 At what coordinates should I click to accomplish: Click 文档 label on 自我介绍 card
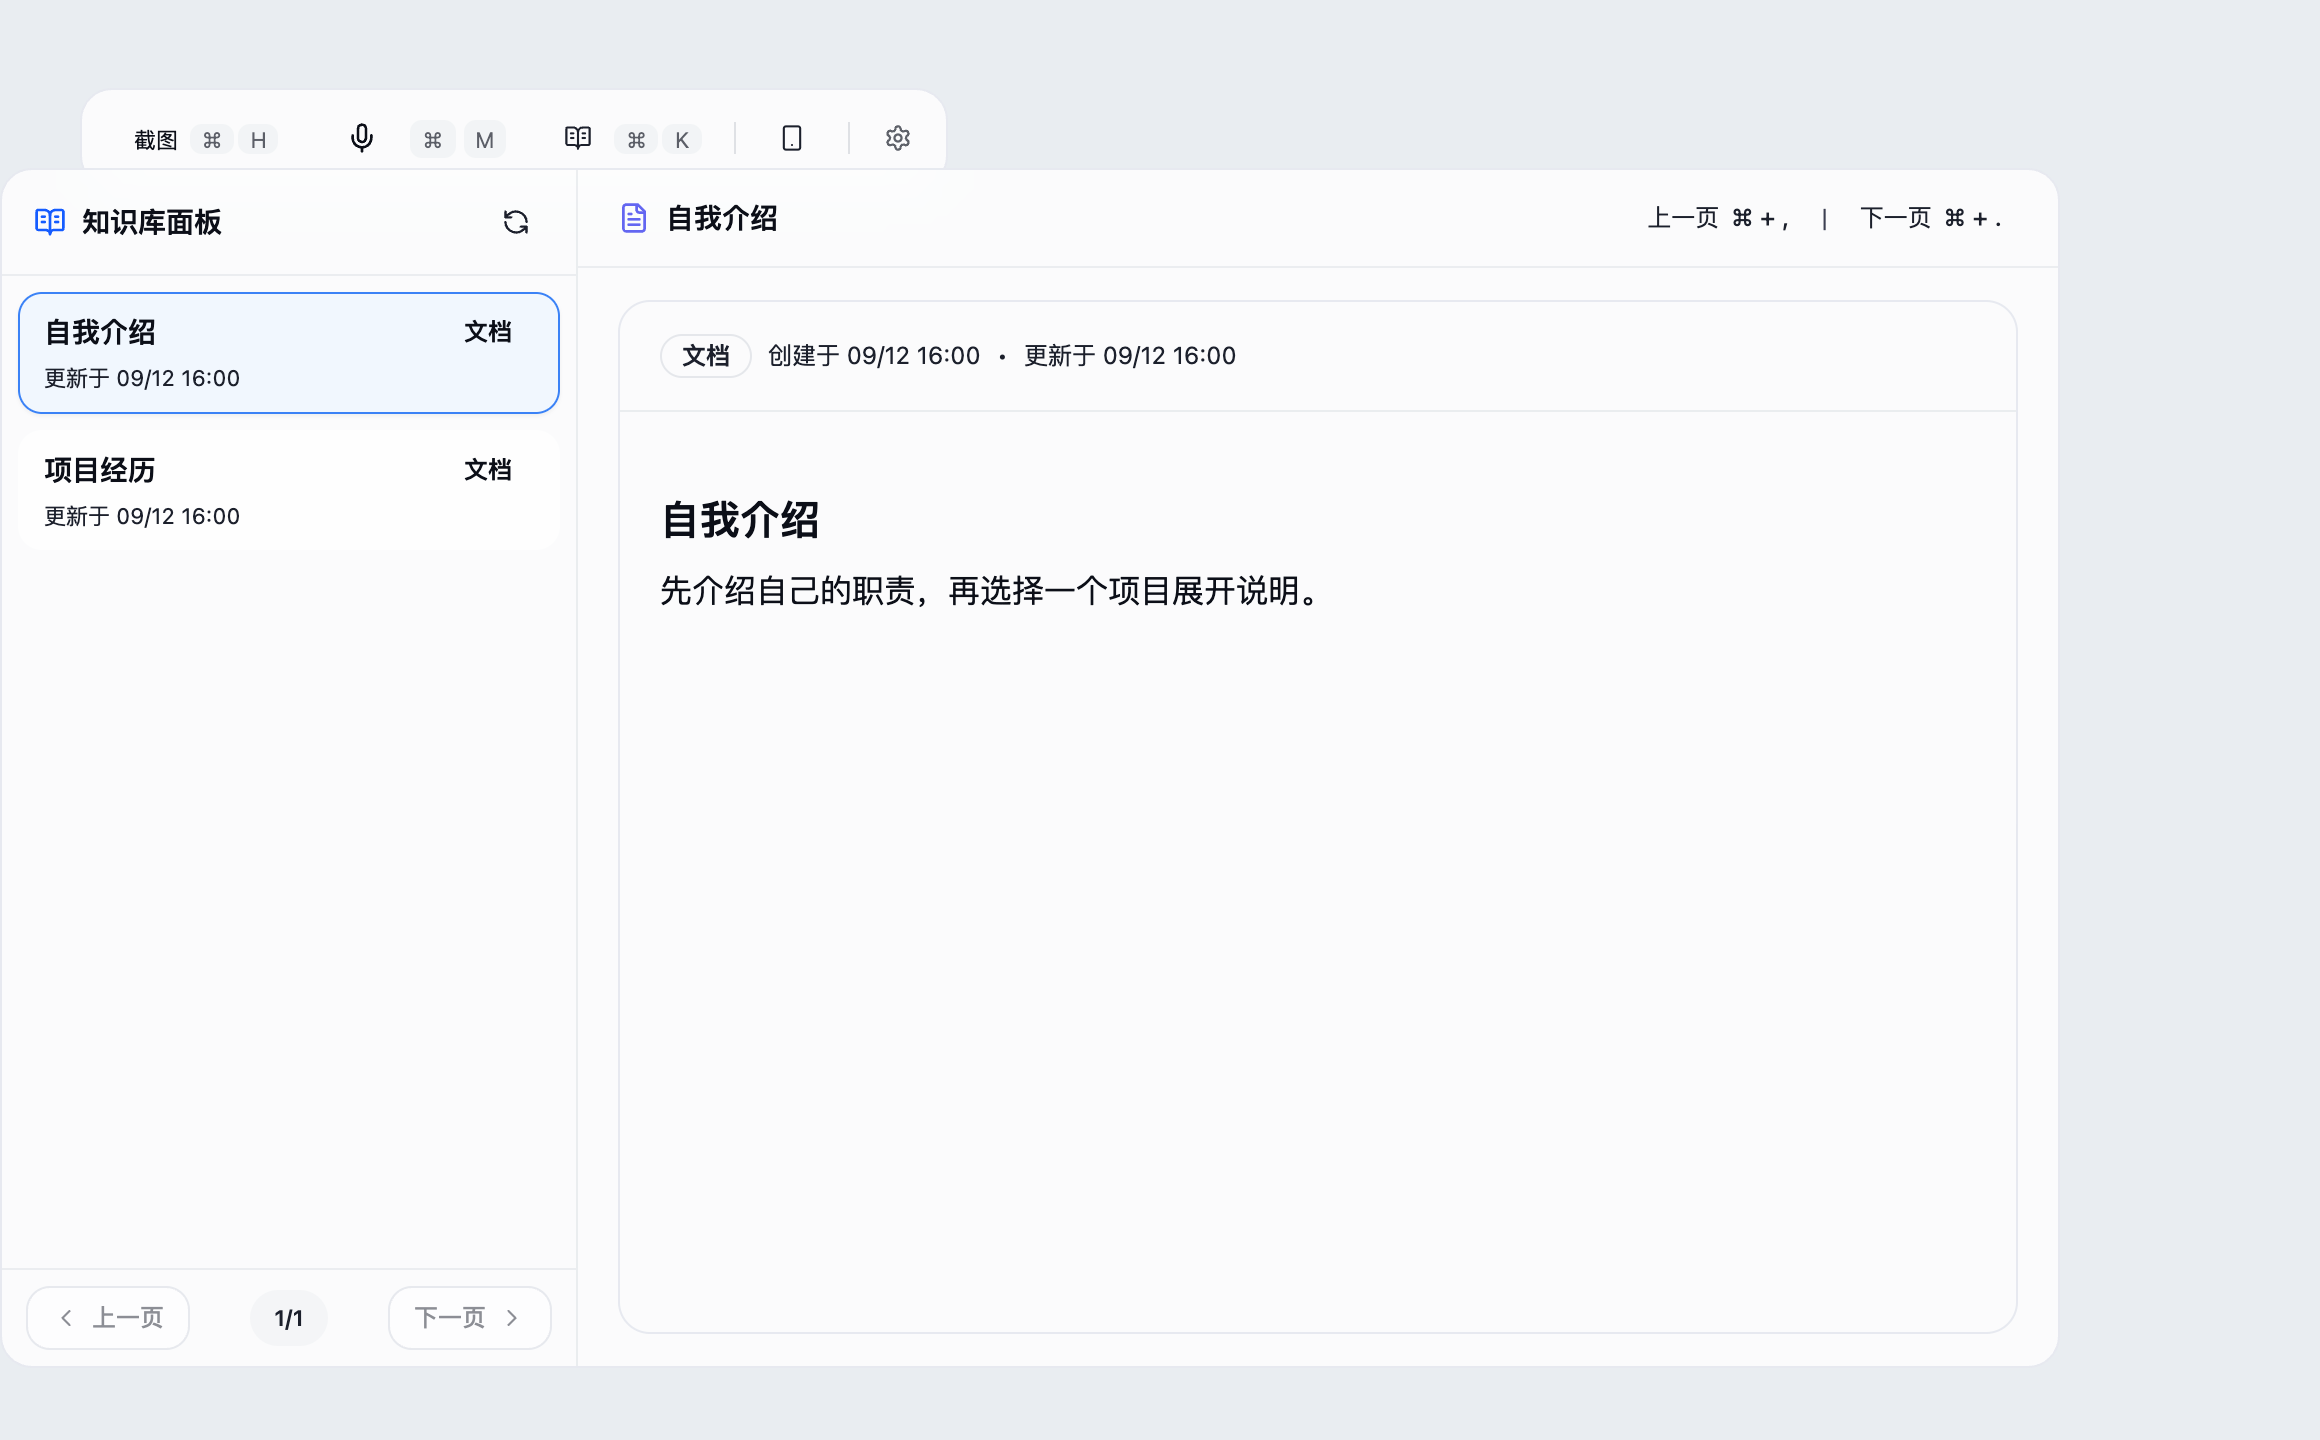pyautogui.click(x=488, y=332)
